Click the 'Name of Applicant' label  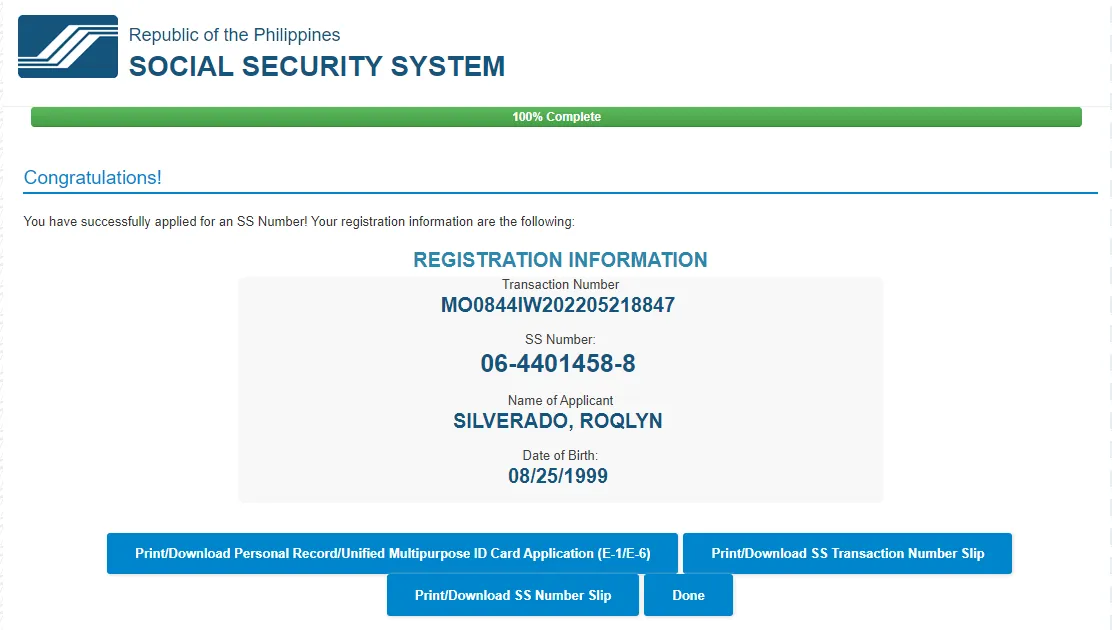(560, 401)
